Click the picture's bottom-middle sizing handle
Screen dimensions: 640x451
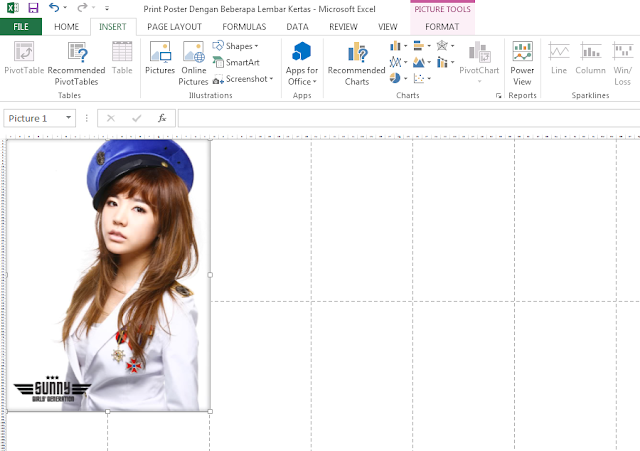(x=108, y=411)
